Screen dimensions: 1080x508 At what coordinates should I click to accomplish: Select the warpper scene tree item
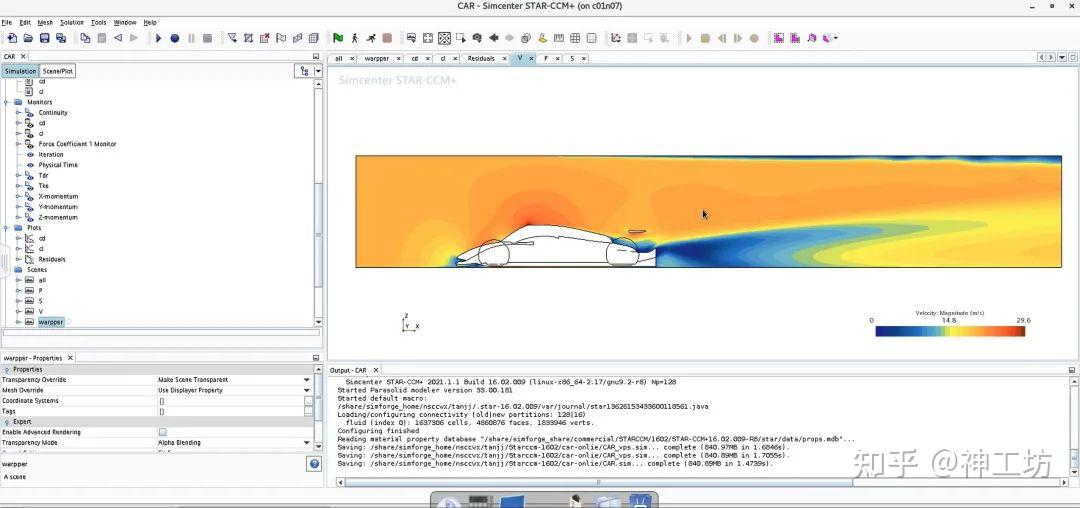pos(50,322)
